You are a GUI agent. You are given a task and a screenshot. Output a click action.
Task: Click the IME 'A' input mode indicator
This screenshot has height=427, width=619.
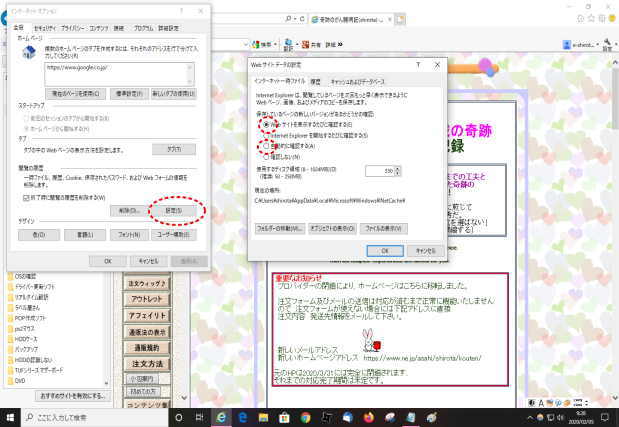pos(541,403)
